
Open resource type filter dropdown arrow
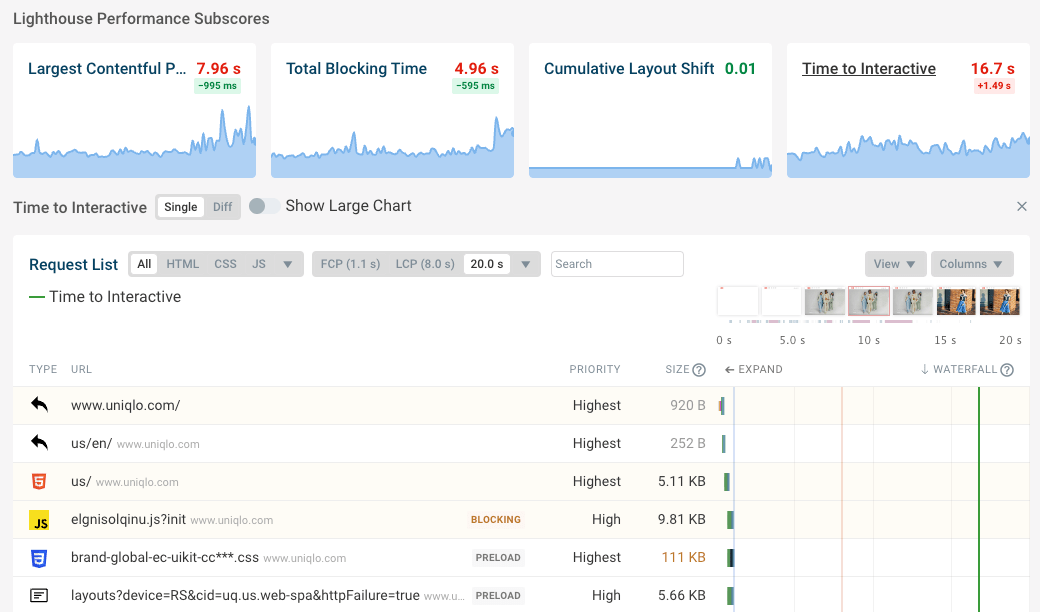[x=288, y=264]
